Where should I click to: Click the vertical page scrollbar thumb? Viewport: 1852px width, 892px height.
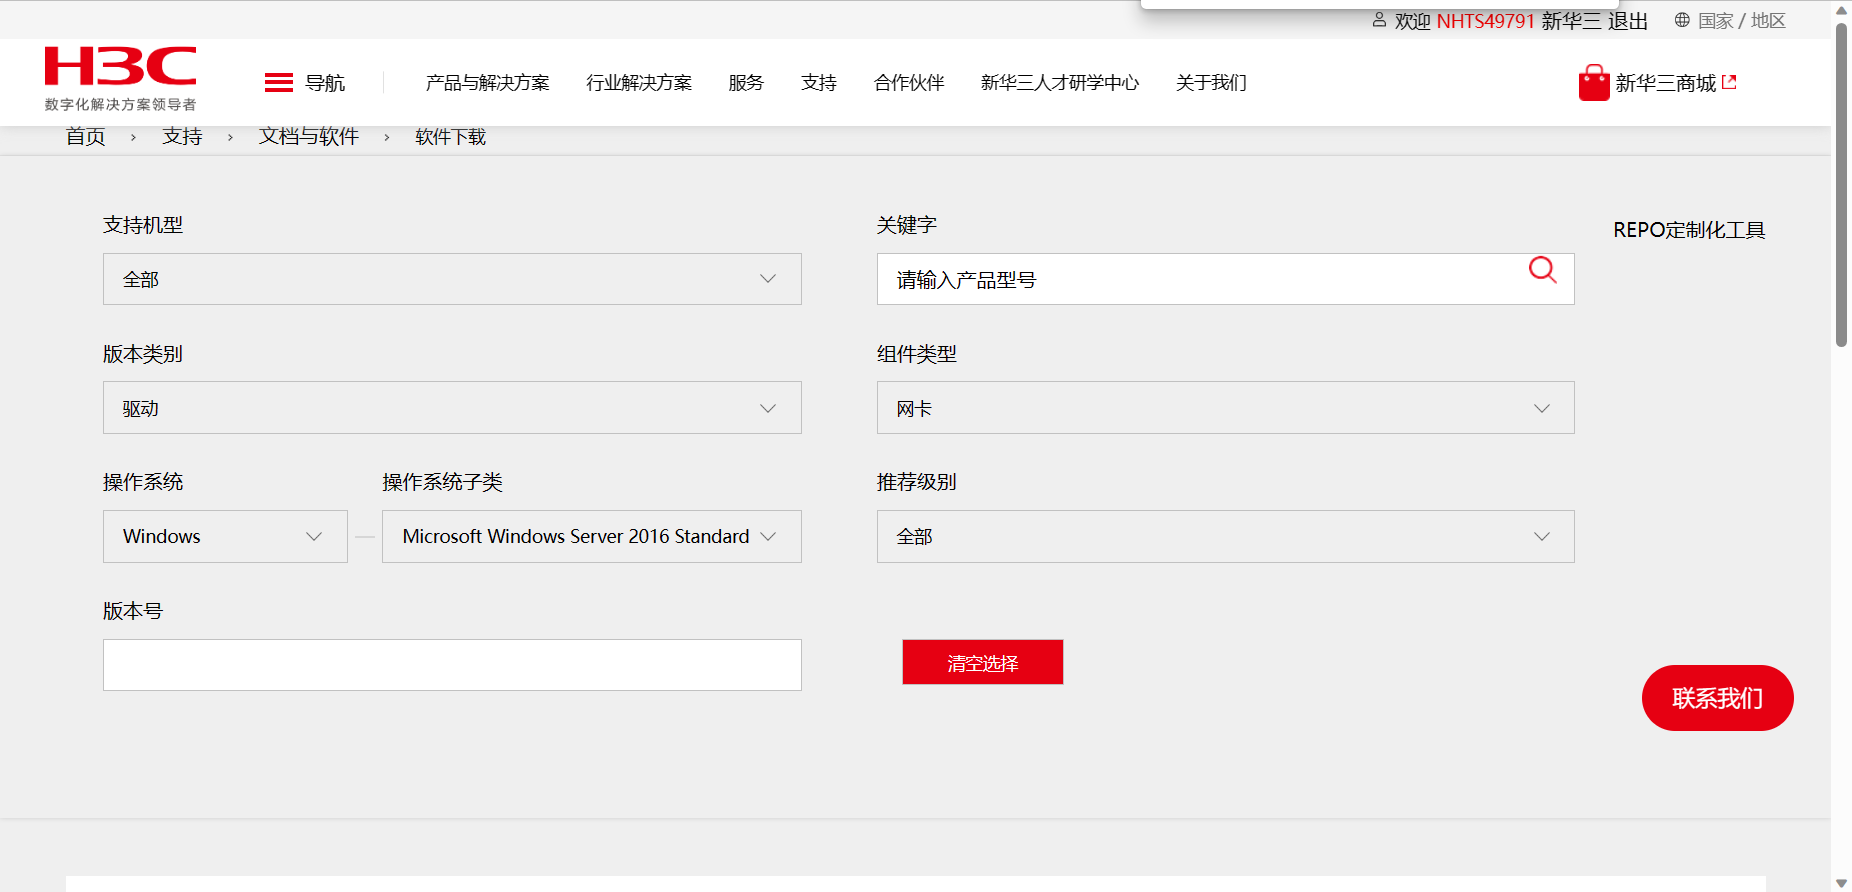coord(1841,185)
